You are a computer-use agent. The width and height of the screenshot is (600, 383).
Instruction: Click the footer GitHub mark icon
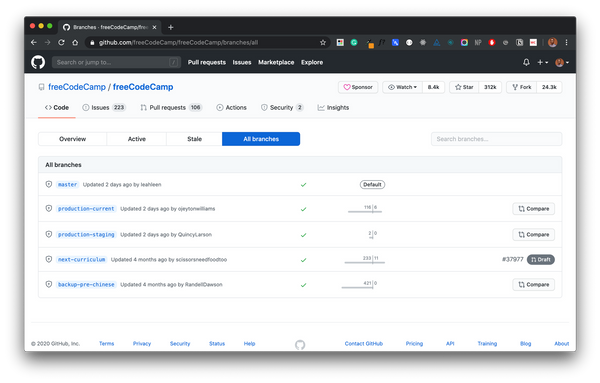coord(300,345)
